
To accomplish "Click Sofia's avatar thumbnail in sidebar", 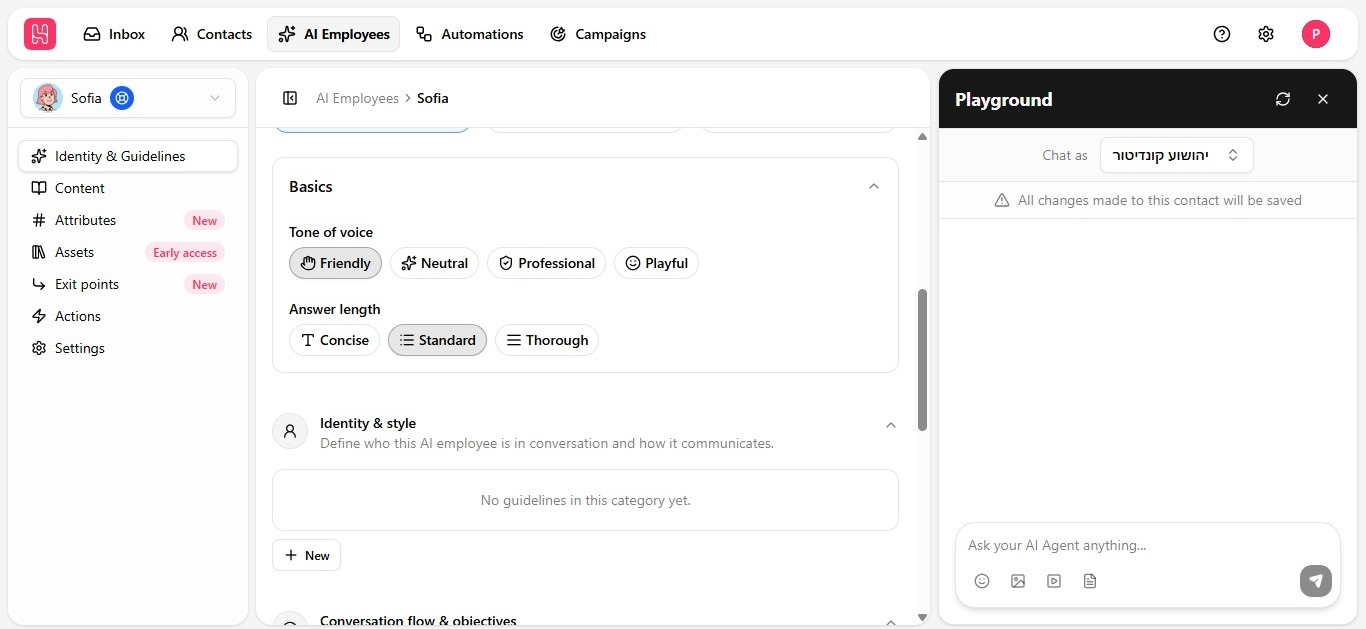I will [47, 98].
